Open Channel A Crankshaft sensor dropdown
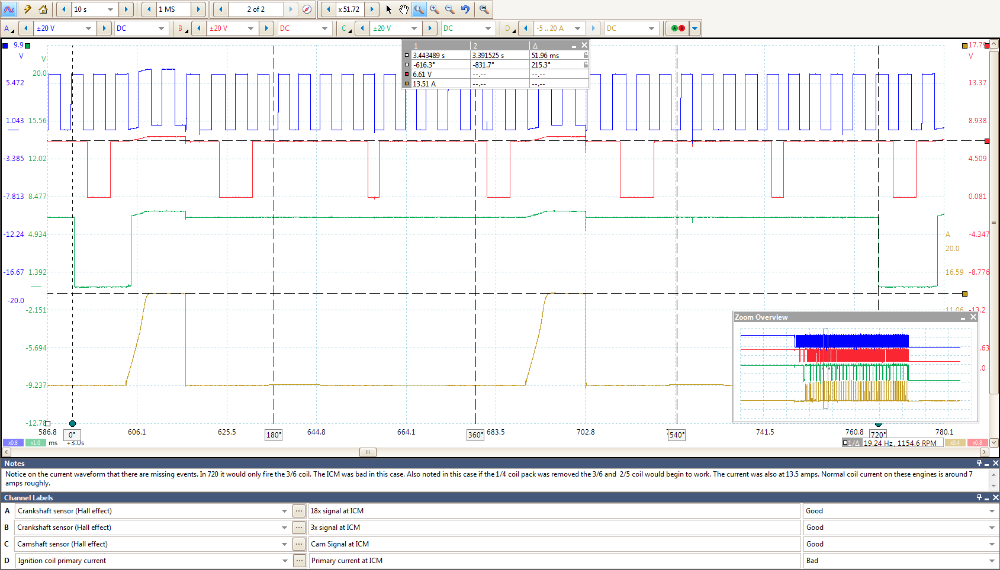The height and width of the screenshot is (570, 1000). pyautogui.click(x=283, y=510)
